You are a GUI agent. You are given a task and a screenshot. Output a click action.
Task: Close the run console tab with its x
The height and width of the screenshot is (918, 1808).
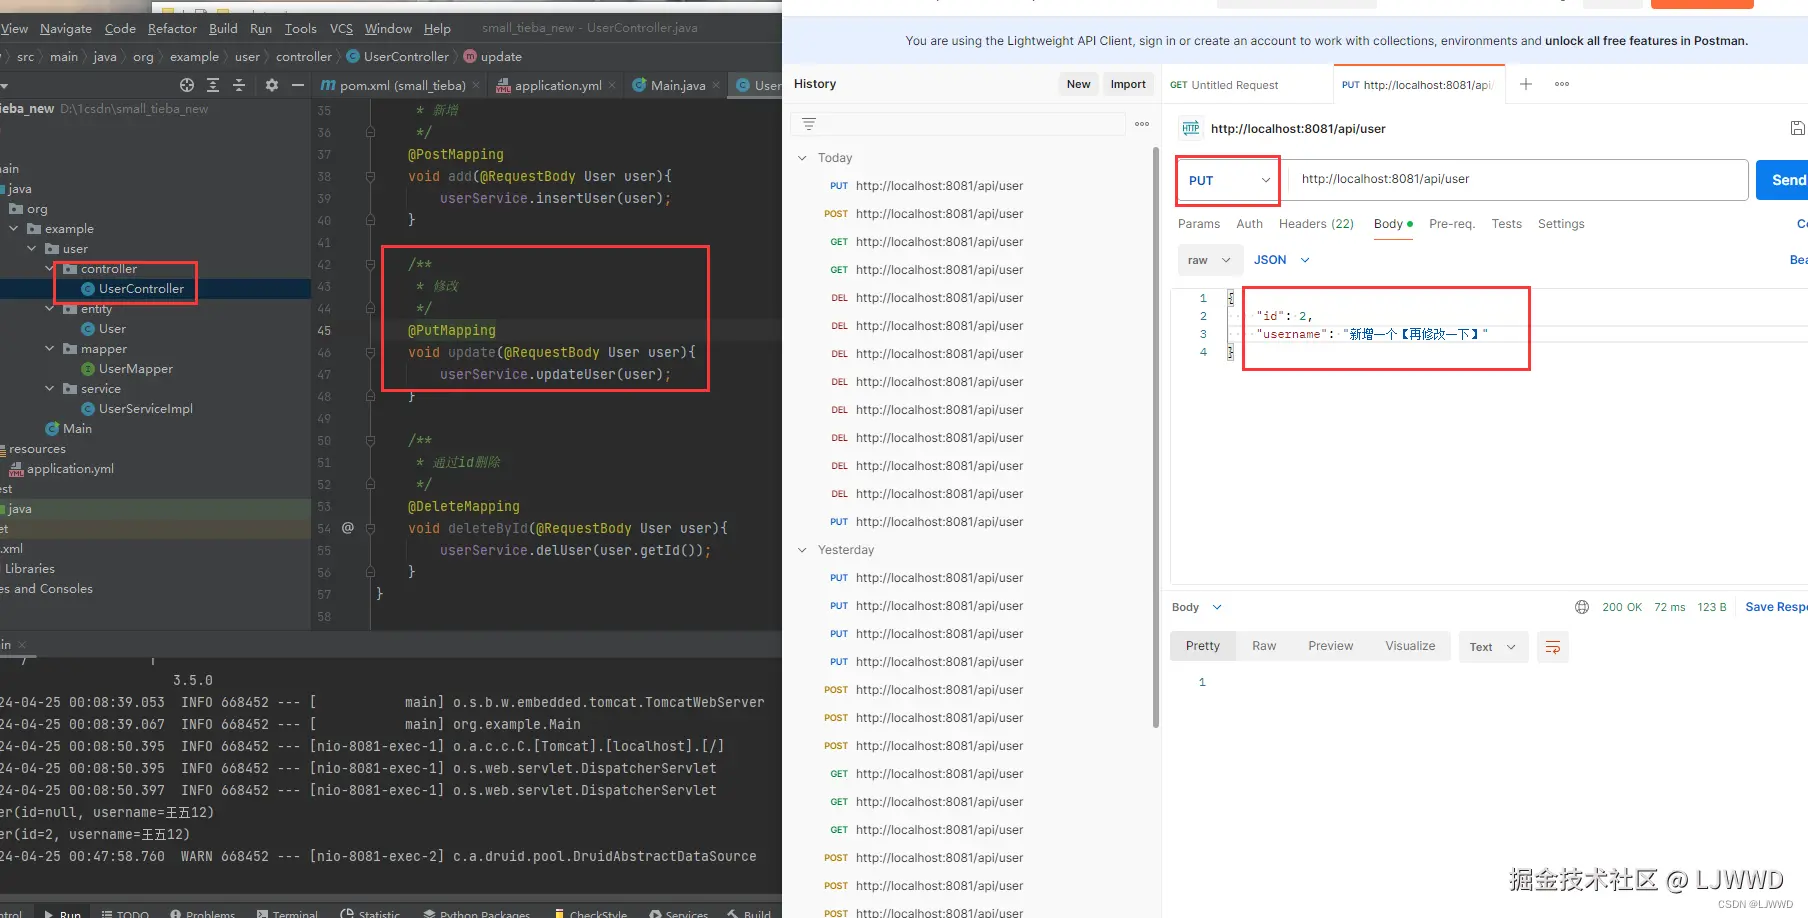22,645
